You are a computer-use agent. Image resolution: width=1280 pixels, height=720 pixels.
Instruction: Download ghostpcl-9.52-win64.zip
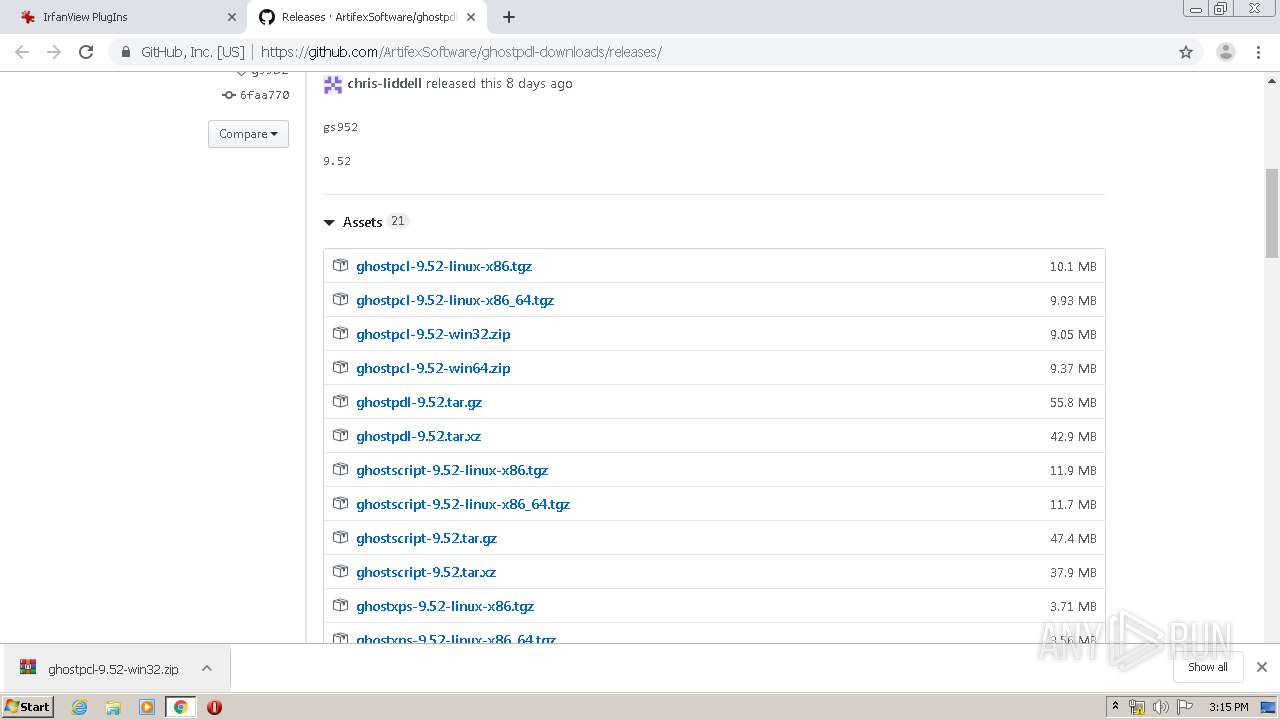coord(433,368)
